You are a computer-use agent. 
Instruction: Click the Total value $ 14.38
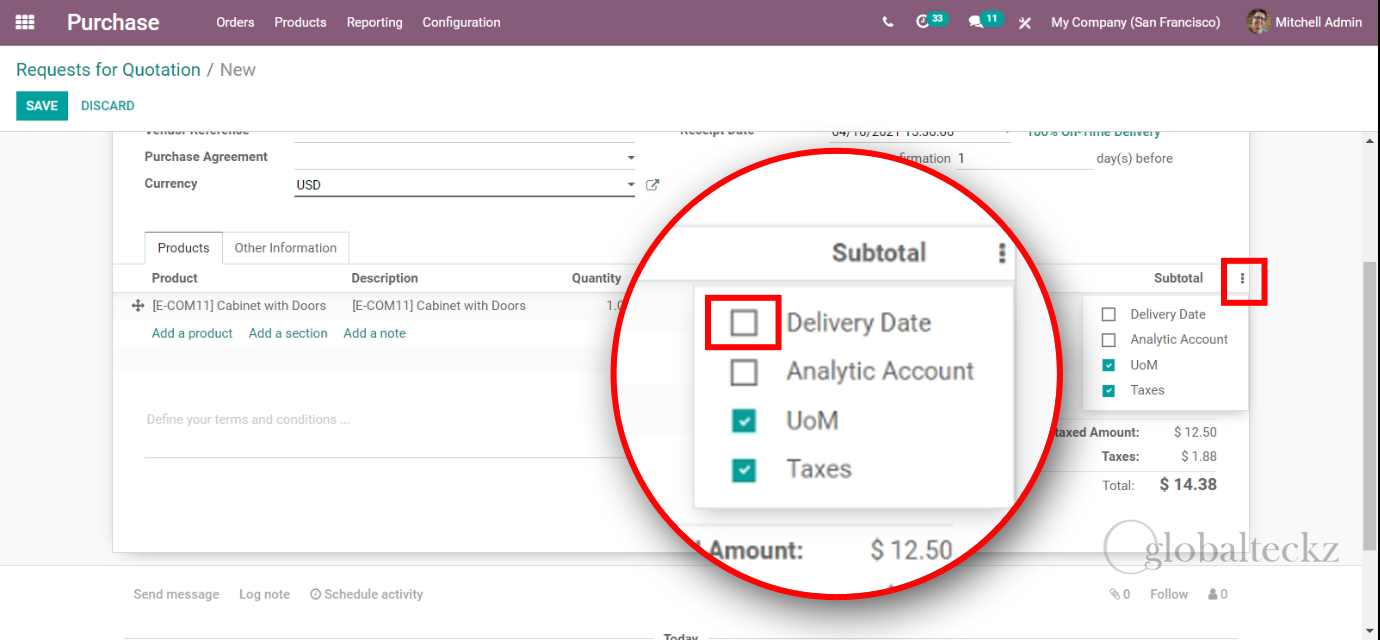(x=1188, y=484)
